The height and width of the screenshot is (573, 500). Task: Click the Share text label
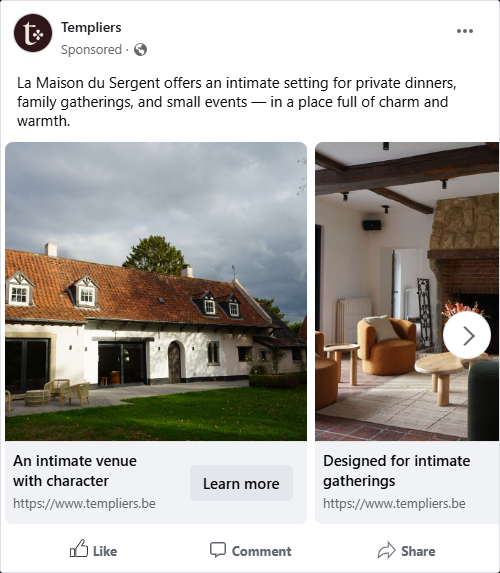418,551
